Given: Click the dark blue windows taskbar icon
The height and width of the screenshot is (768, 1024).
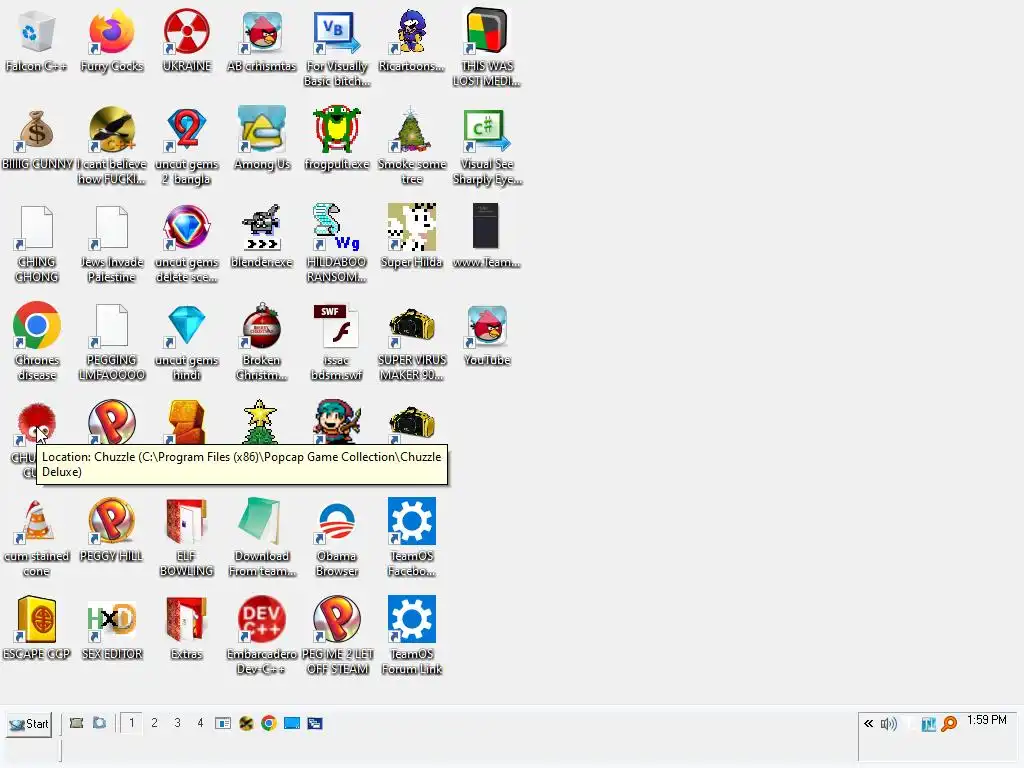Looking at the screenshot, I should (315, 724).
